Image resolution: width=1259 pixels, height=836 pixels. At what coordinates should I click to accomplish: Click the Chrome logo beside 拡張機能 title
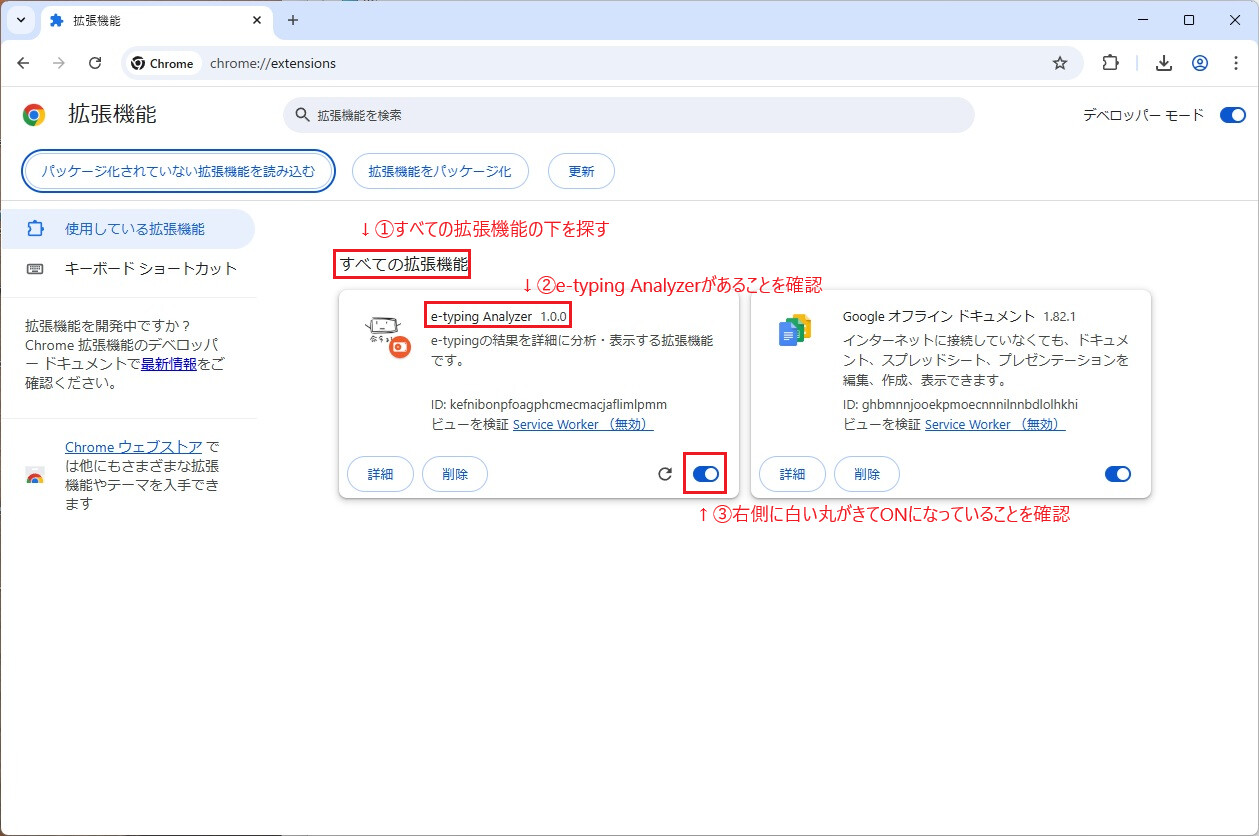[34, 115]
